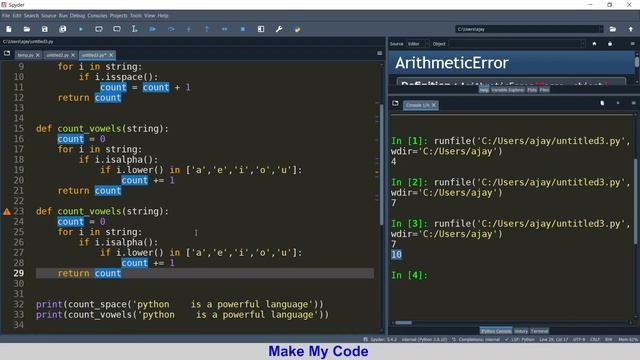
Task: Click the editor vertical scrollbar
Action: tap(381, 164)
